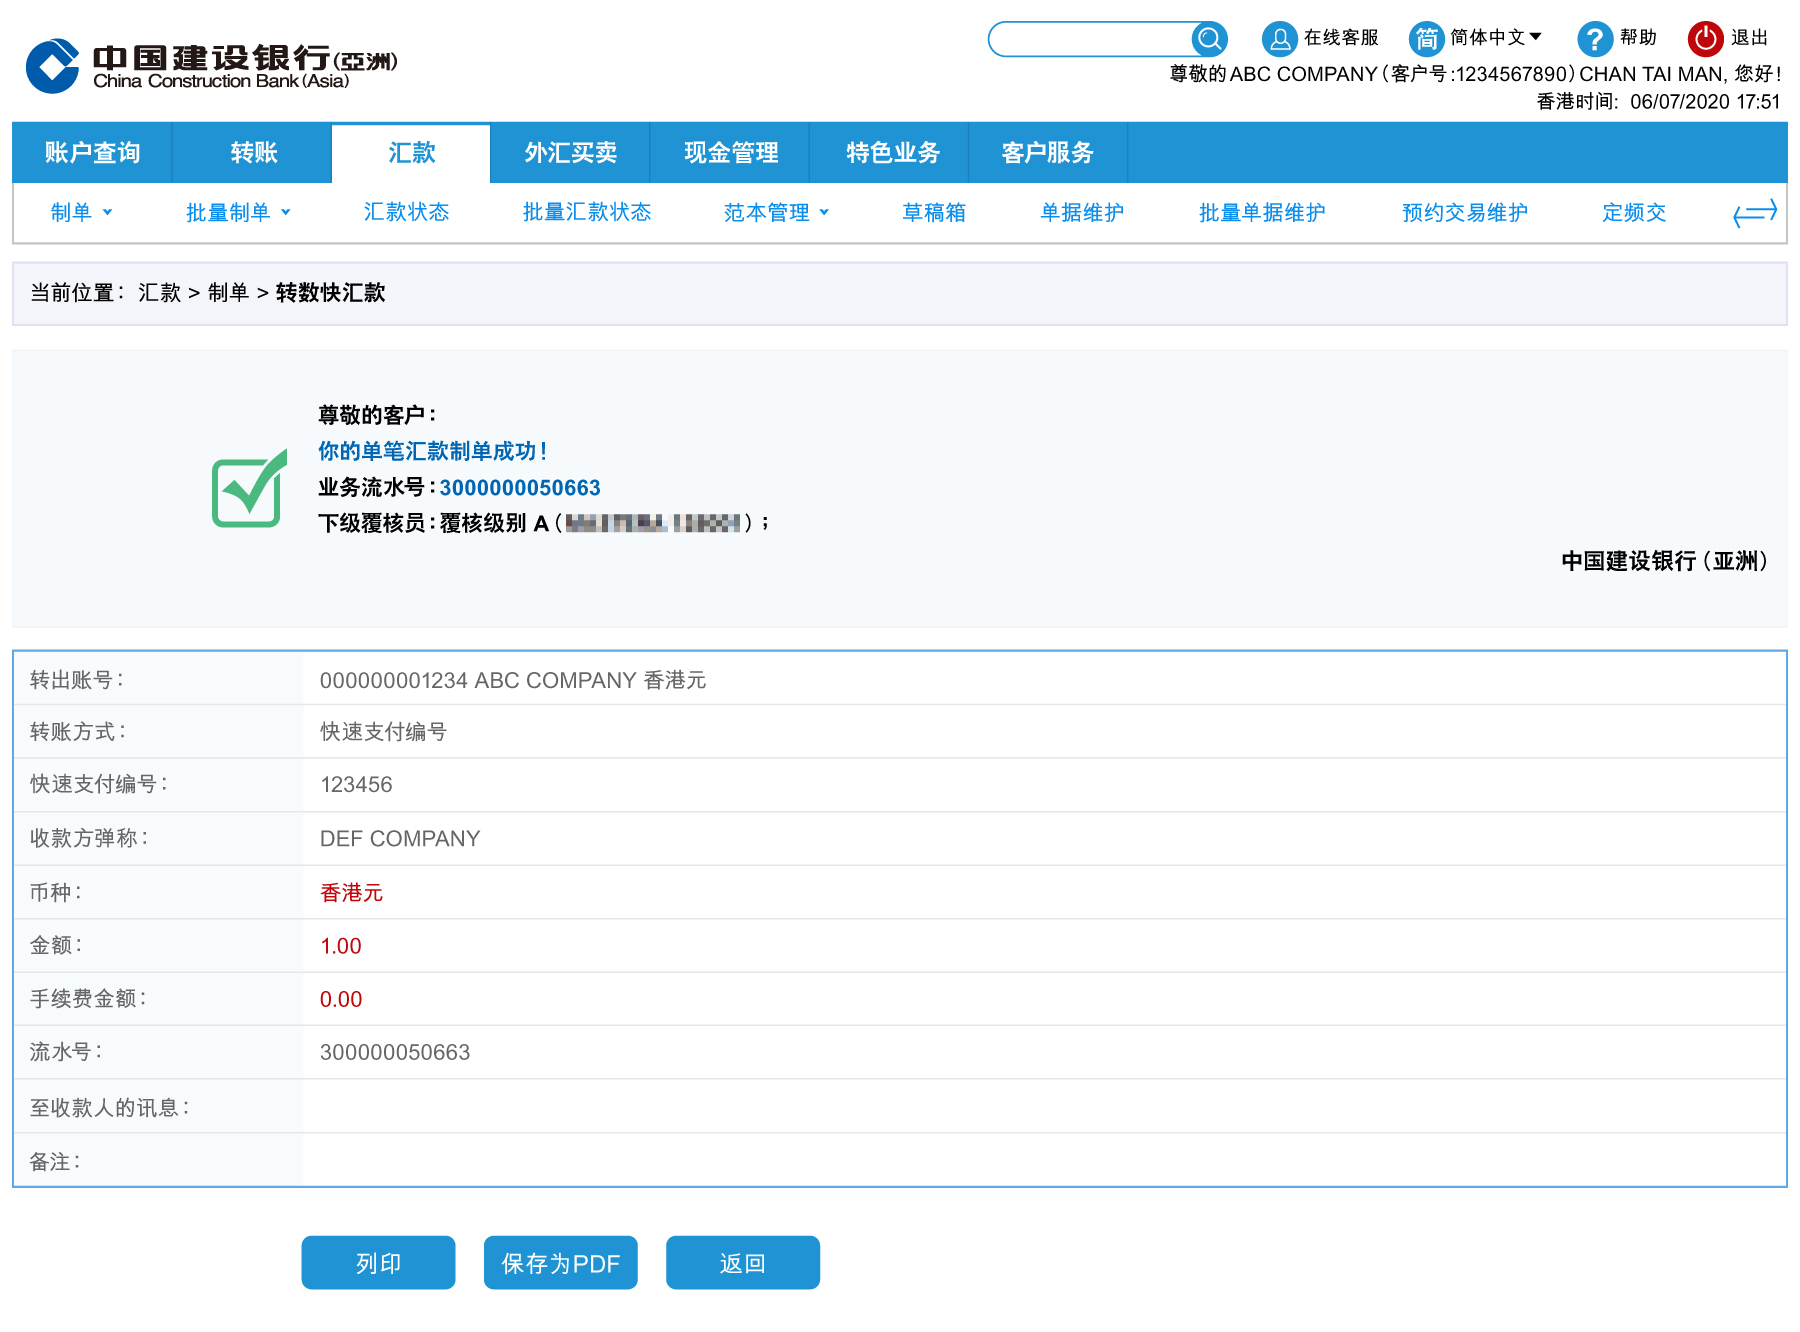Screen dimensions: 1800x1332
Task: Expand the 制单 submenu dropdown
Action: click(x=81, y=212)
